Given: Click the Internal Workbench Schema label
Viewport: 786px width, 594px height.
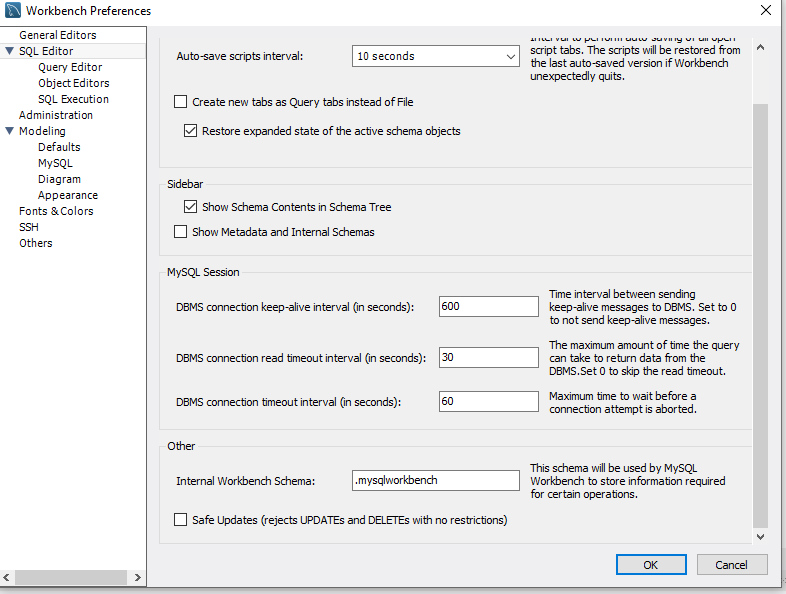Looking at the screenshot, I should click(246, 481).
